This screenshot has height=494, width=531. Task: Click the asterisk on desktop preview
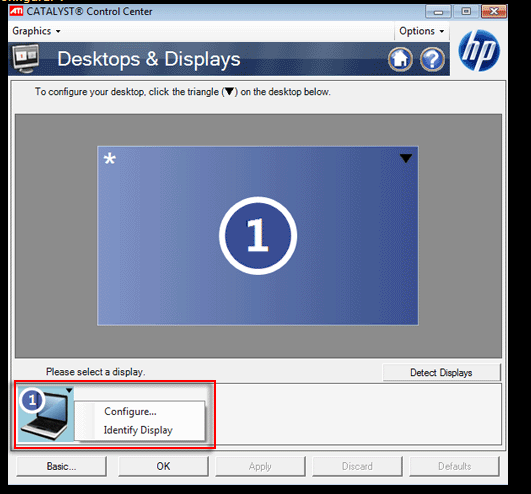(110, 158)
